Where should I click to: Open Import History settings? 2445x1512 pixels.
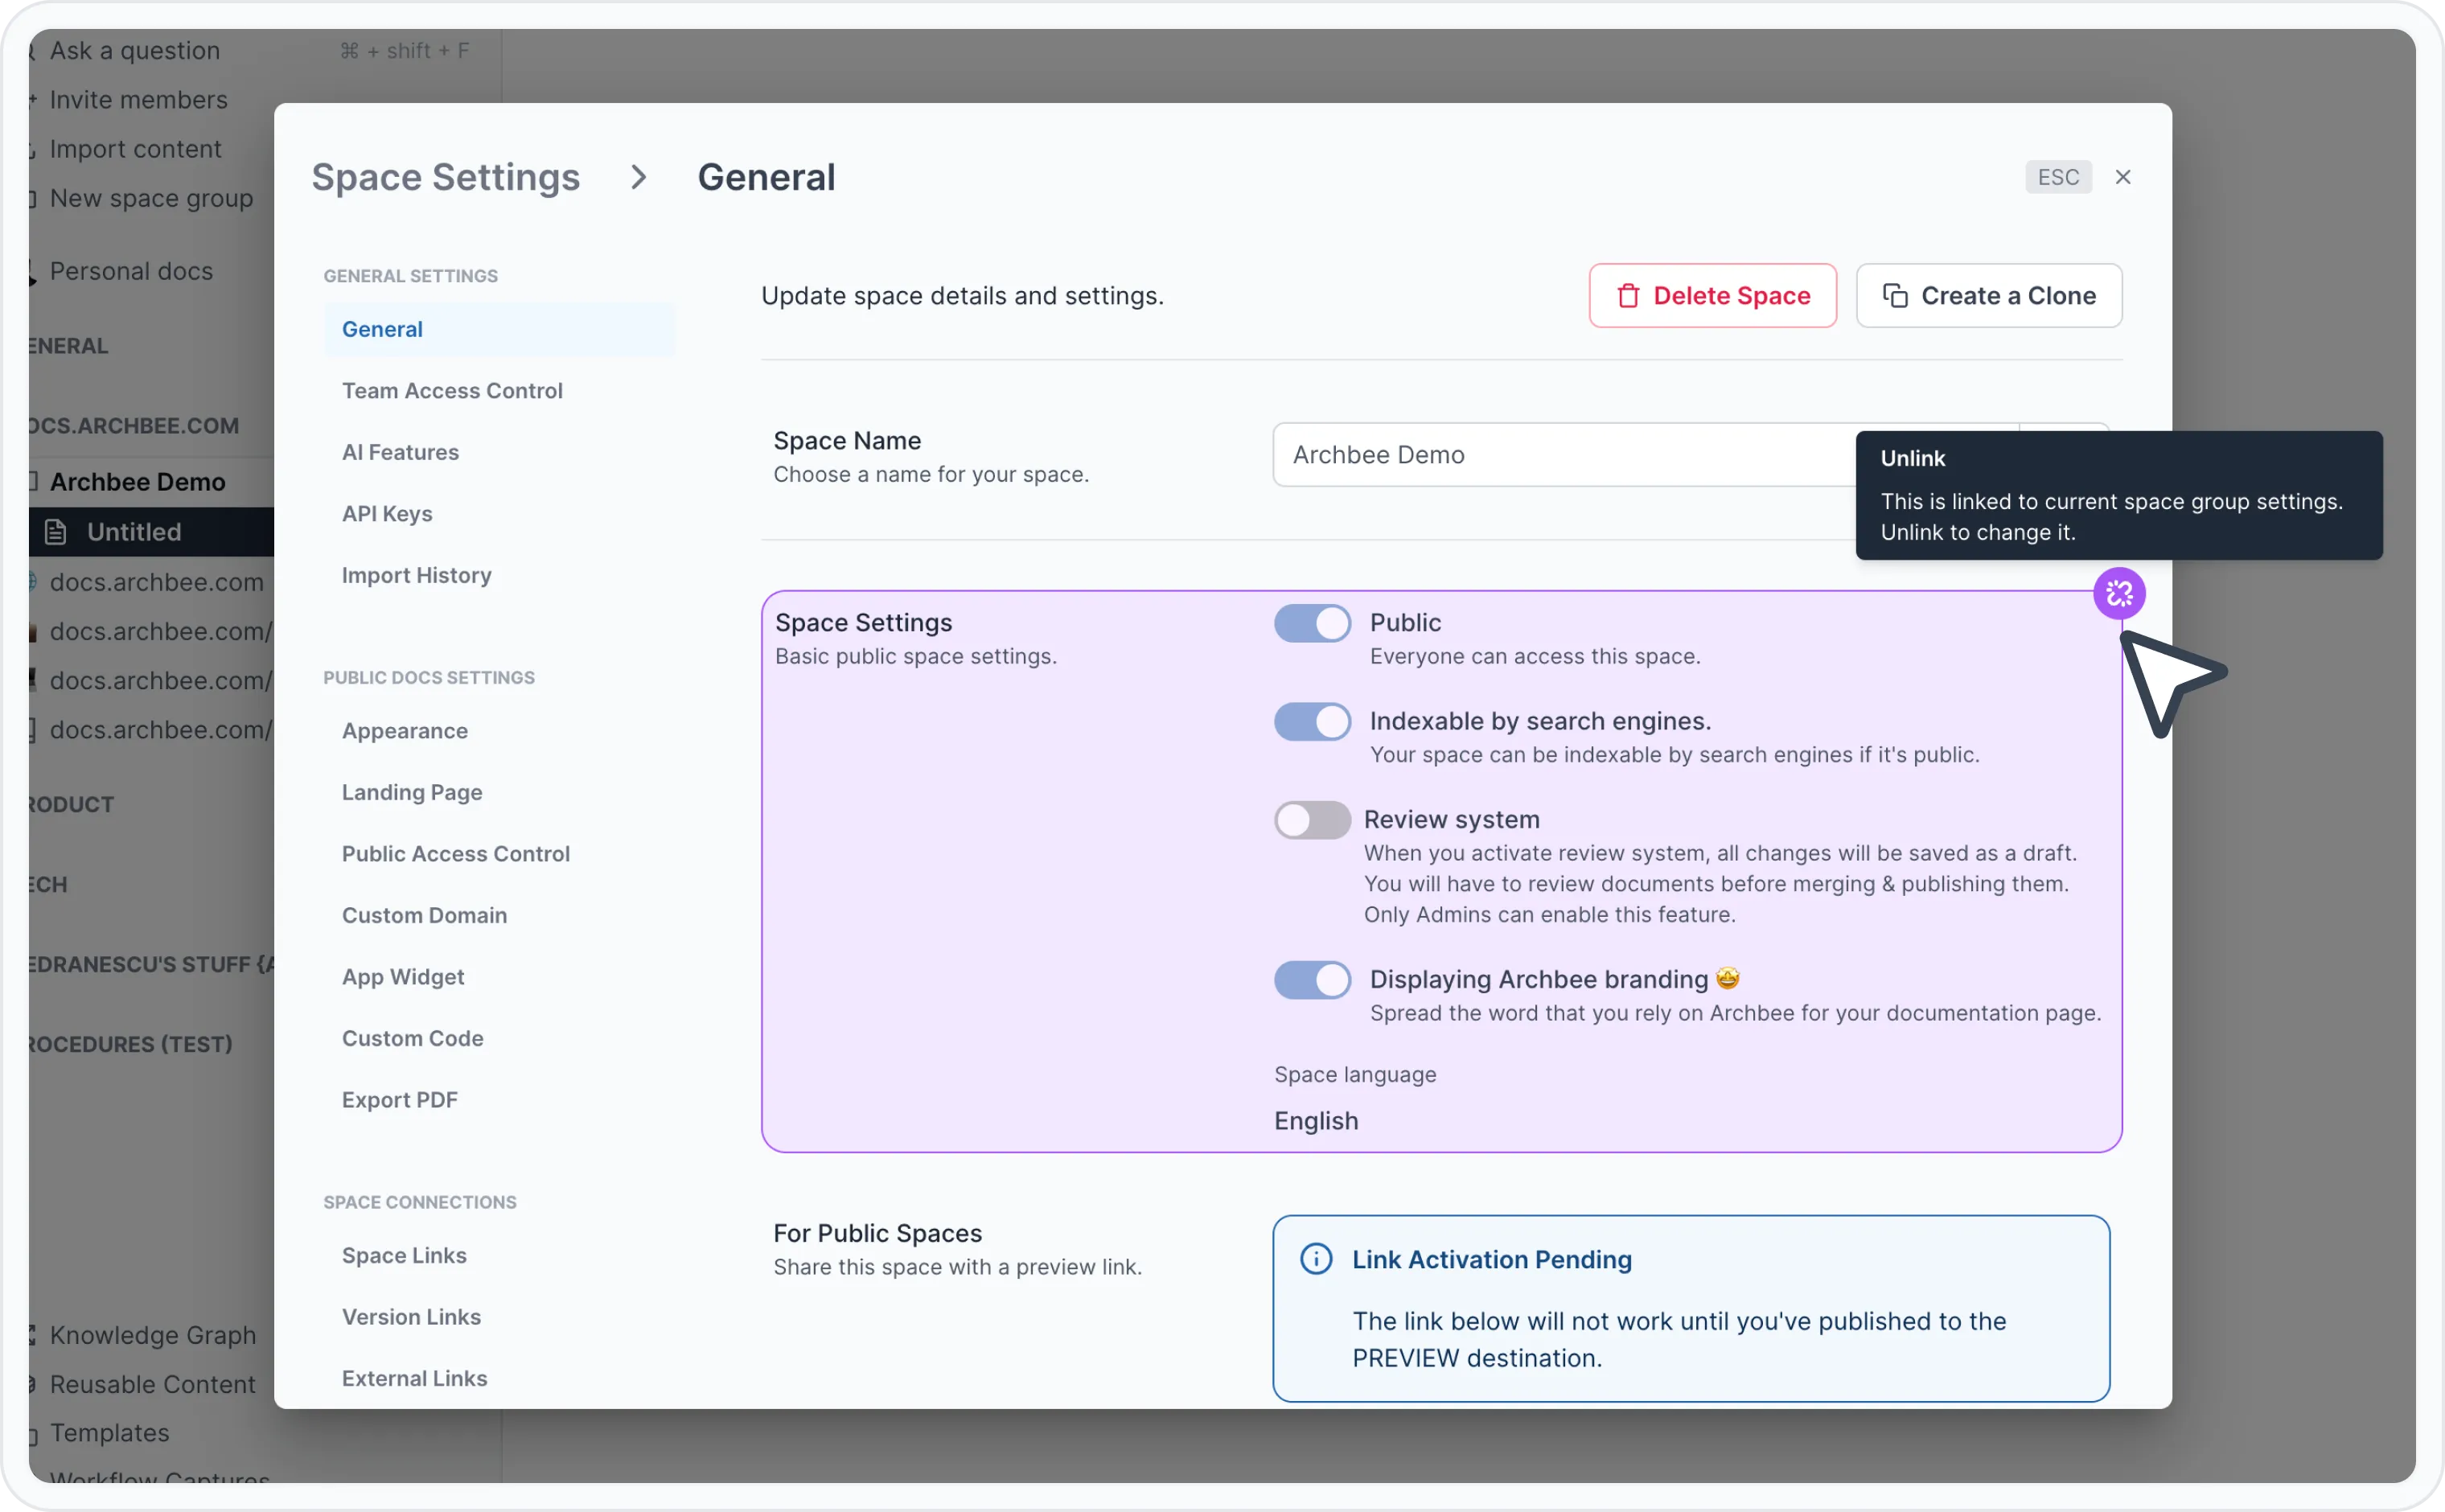[416, 575]
